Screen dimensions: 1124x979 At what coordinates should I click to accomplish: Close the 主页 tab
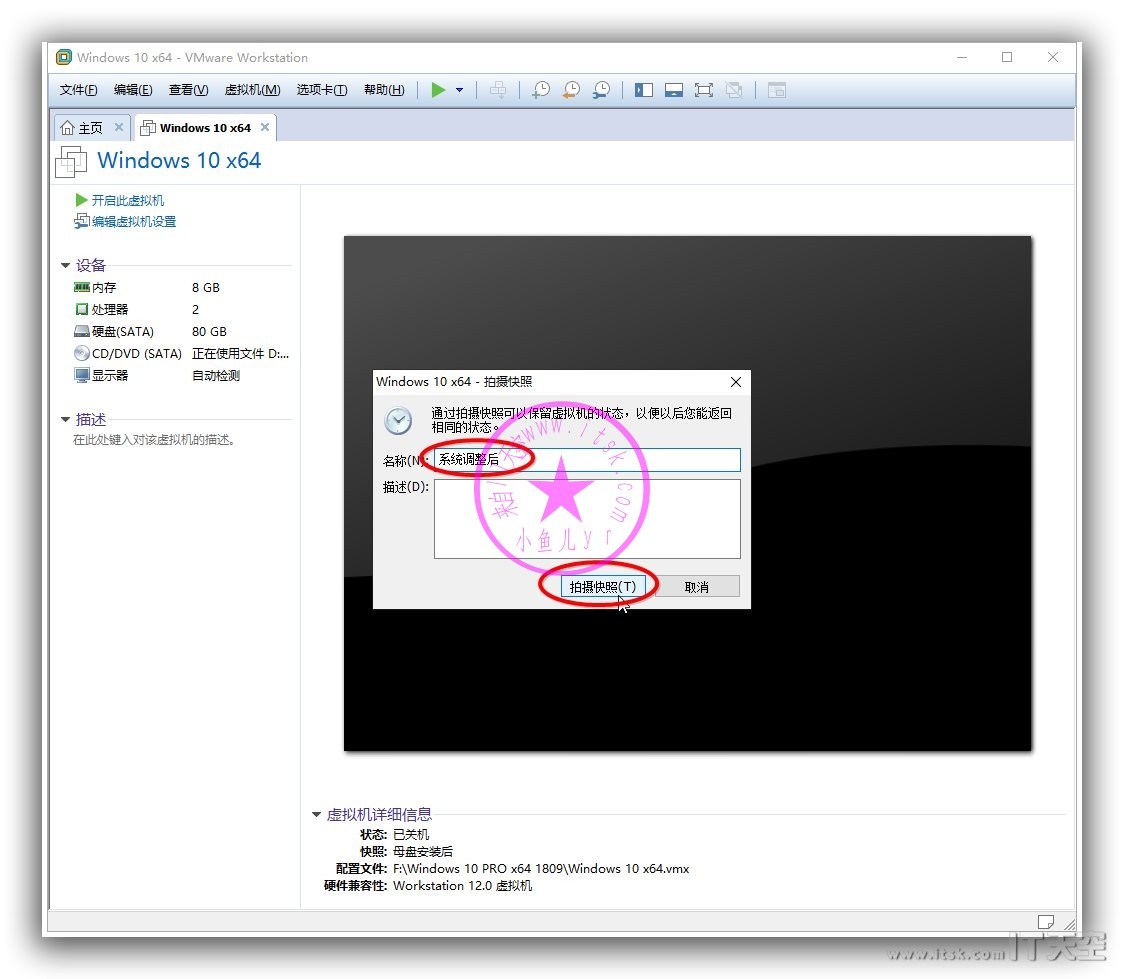tap(119, 127)
